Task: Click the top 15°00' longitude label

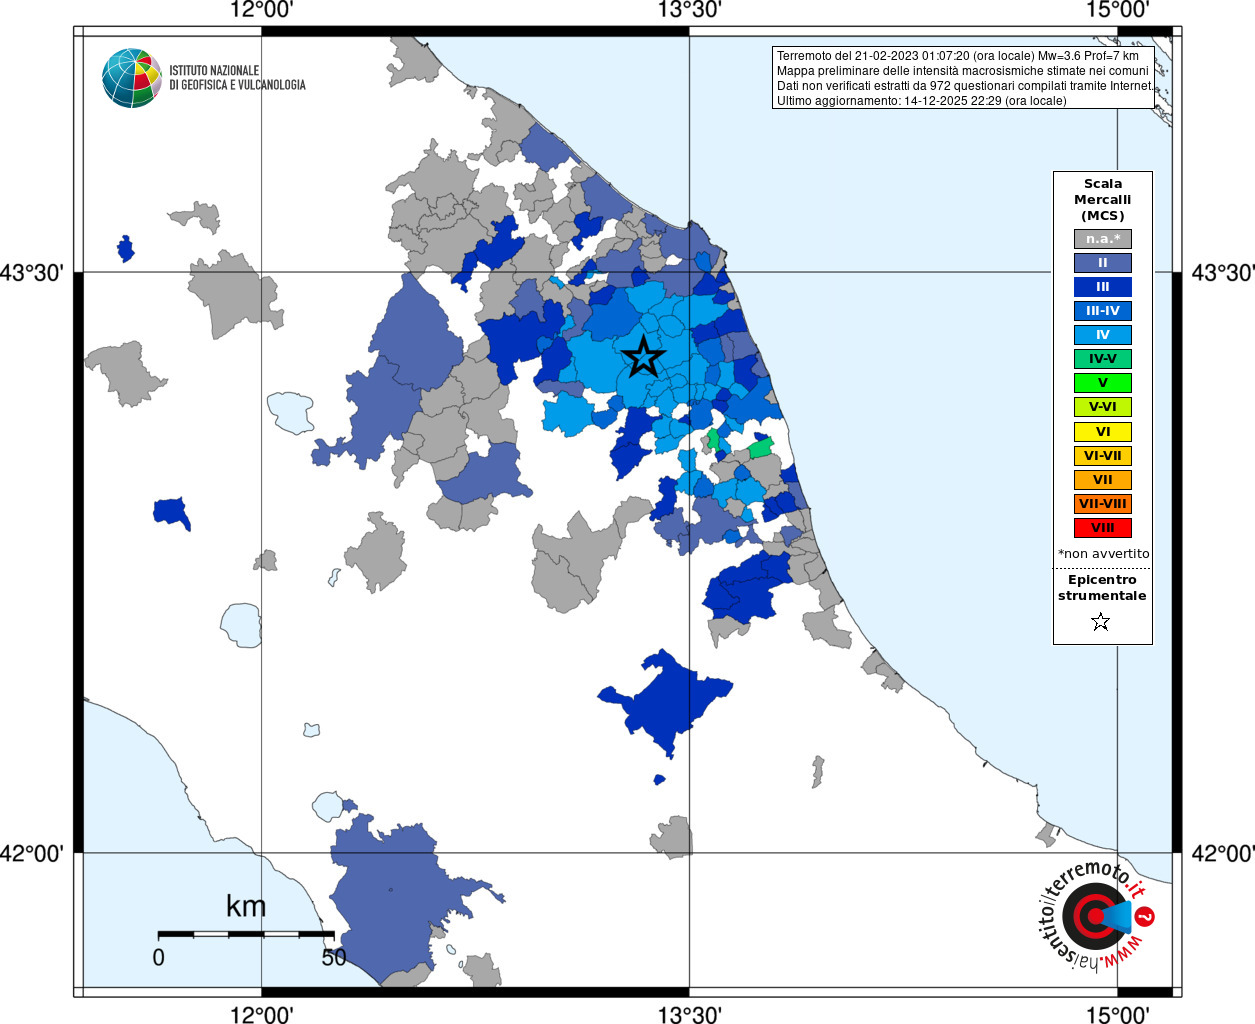Action: (x=1117, y=10)
